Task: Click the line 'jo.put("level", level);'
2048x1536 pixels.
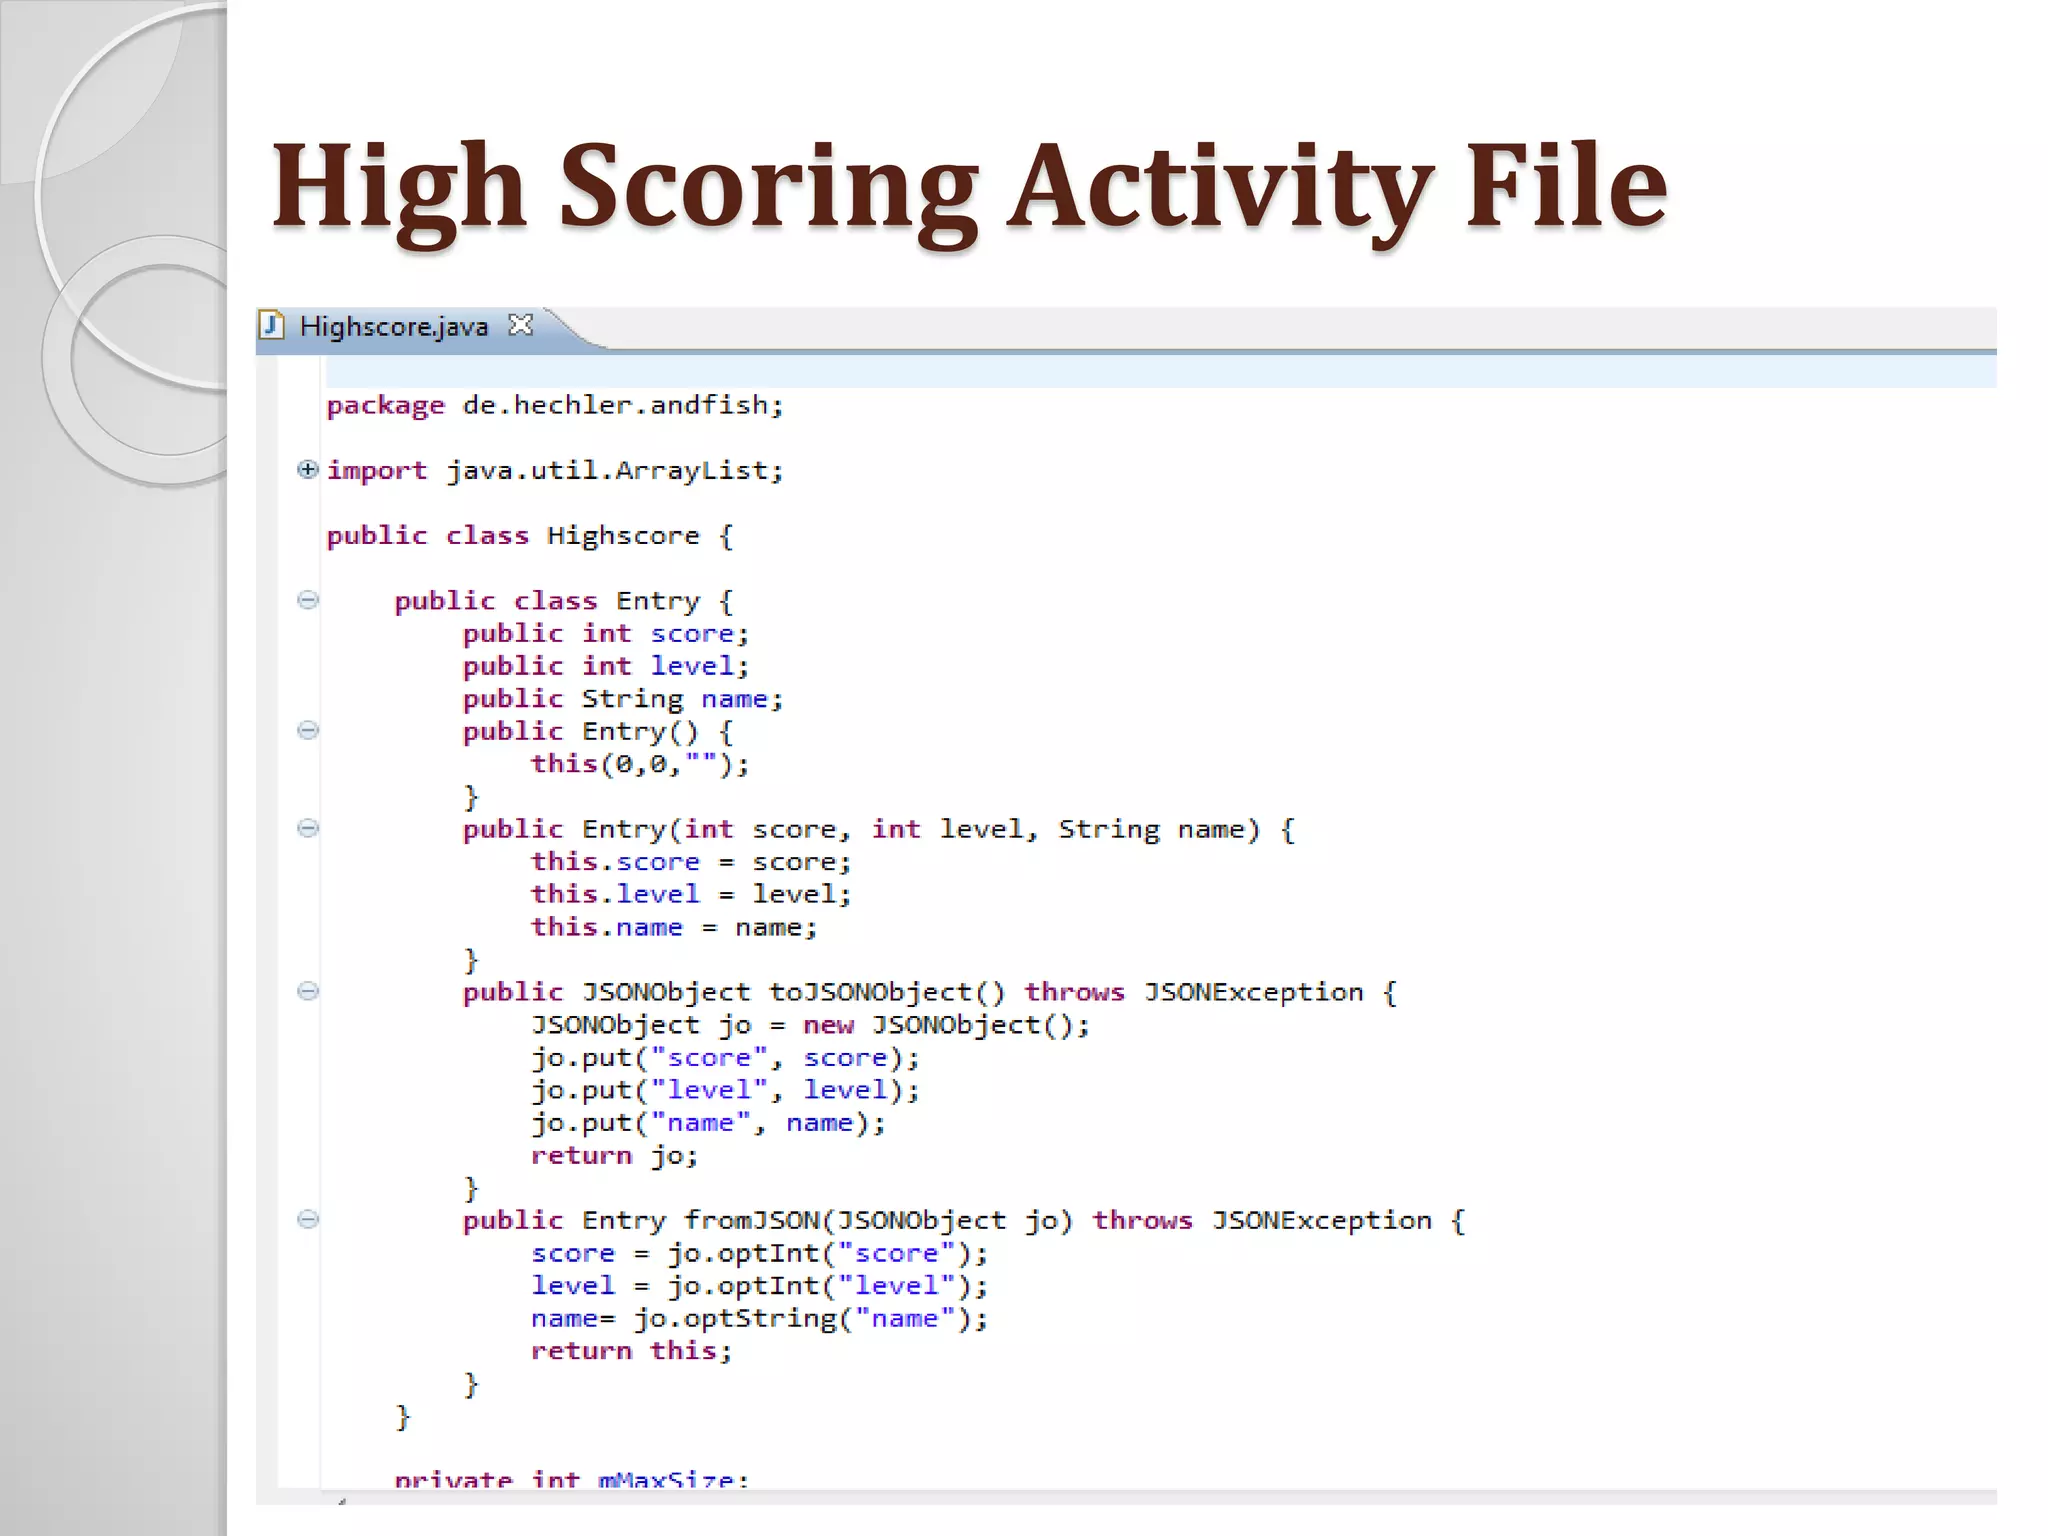Action: coord(725,1090)
